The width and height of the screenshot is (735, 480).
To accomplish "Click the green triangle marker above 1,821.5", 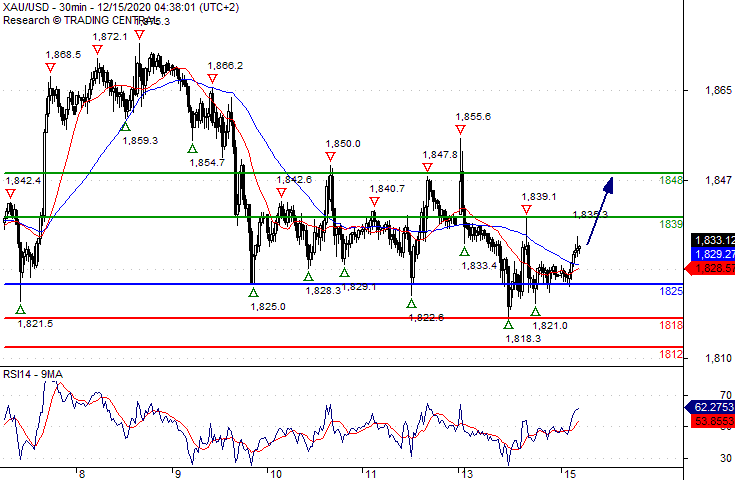I will coord(20,309).
